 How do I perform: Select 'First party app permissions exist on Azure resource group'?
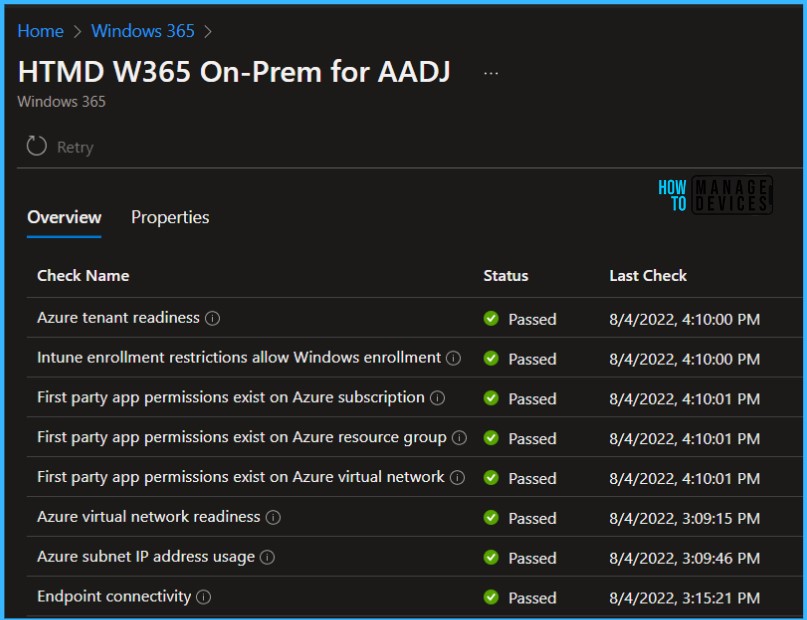click(241, 437)
